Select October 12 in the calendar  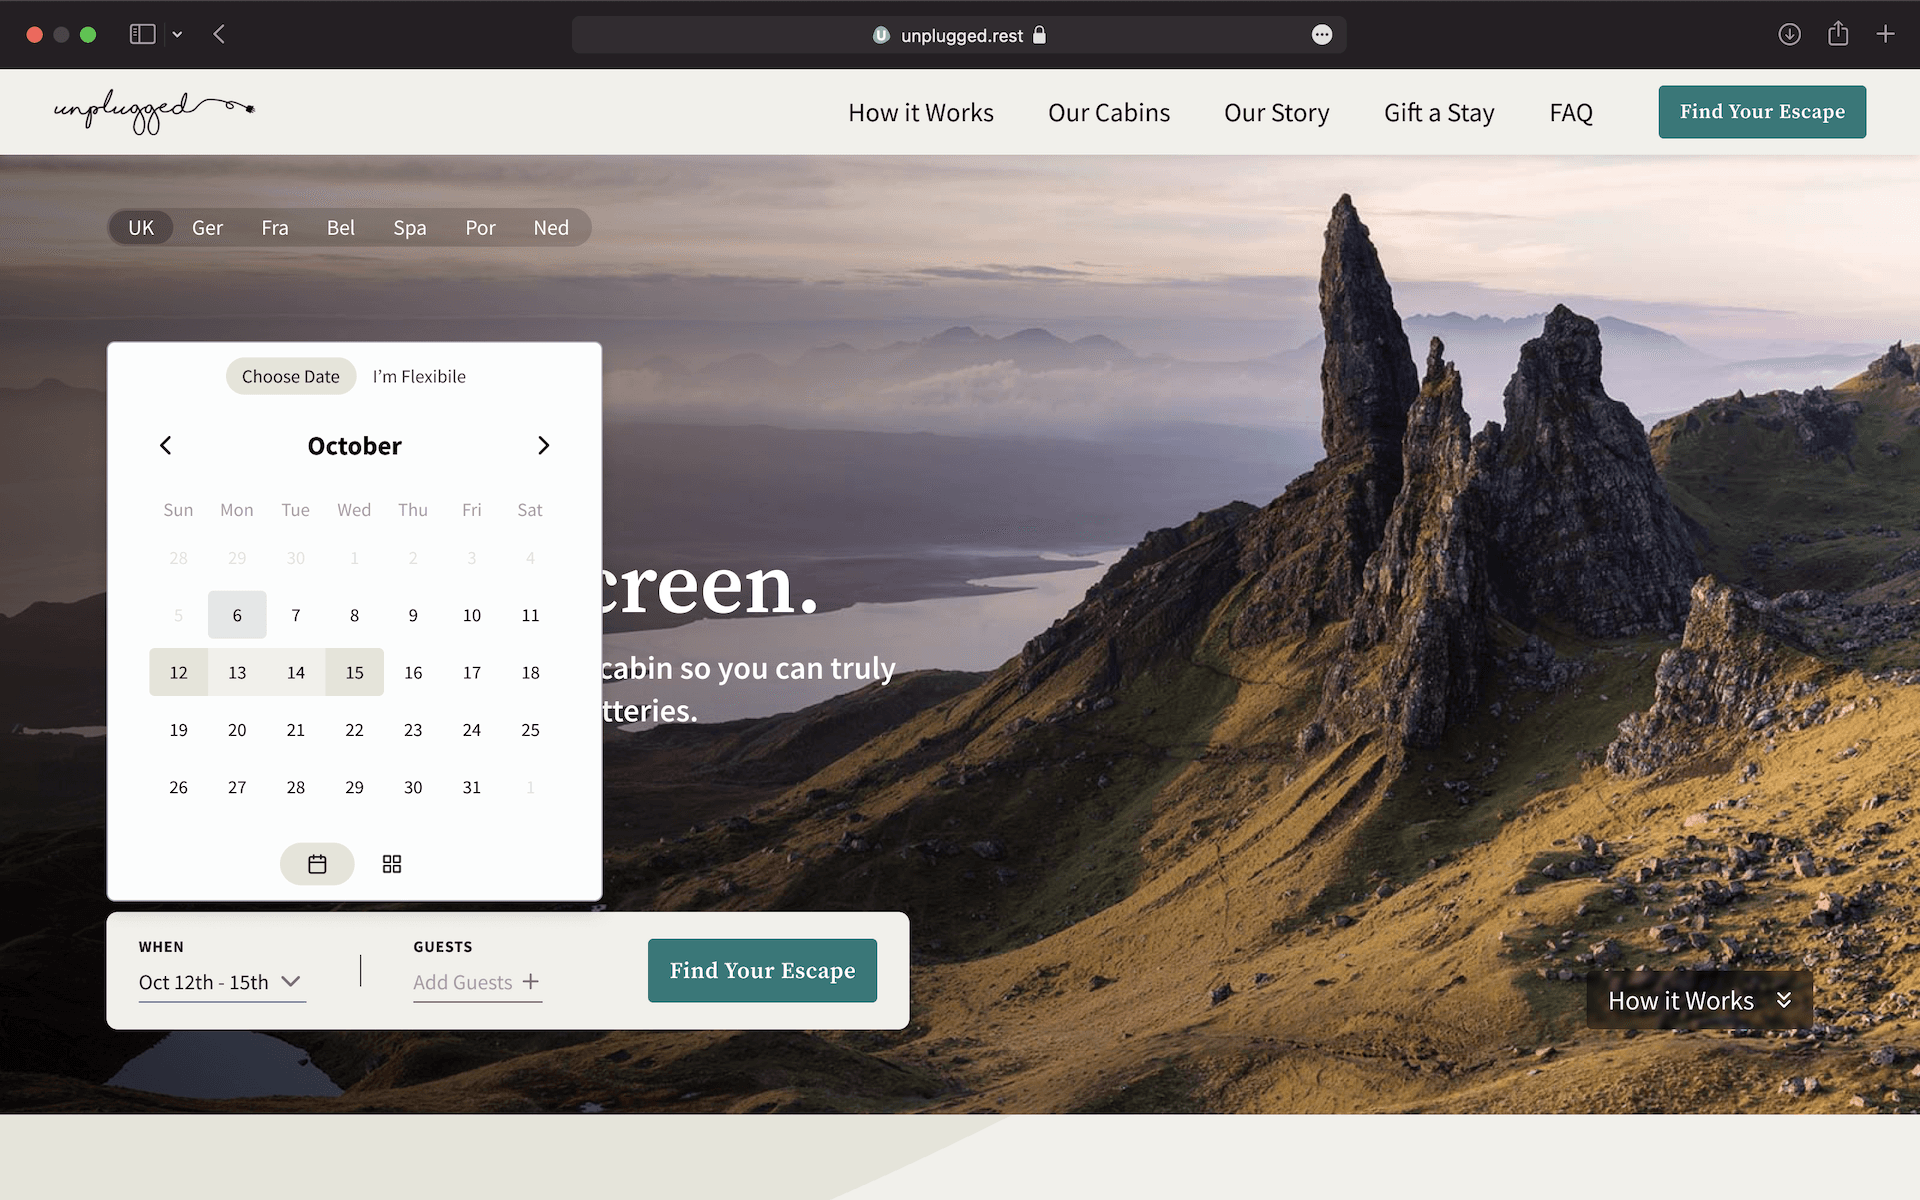click(178, 672)
